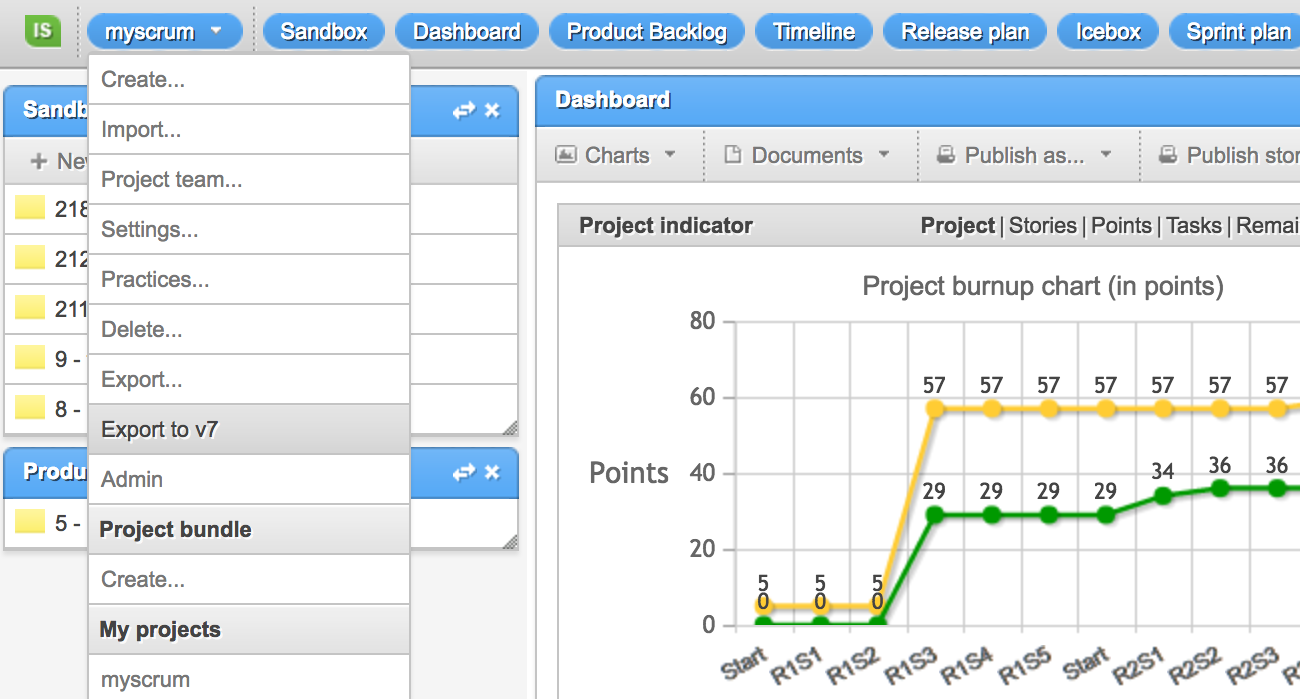
Task: Show the Stories indicator chart
Action: pos(1042,226)
